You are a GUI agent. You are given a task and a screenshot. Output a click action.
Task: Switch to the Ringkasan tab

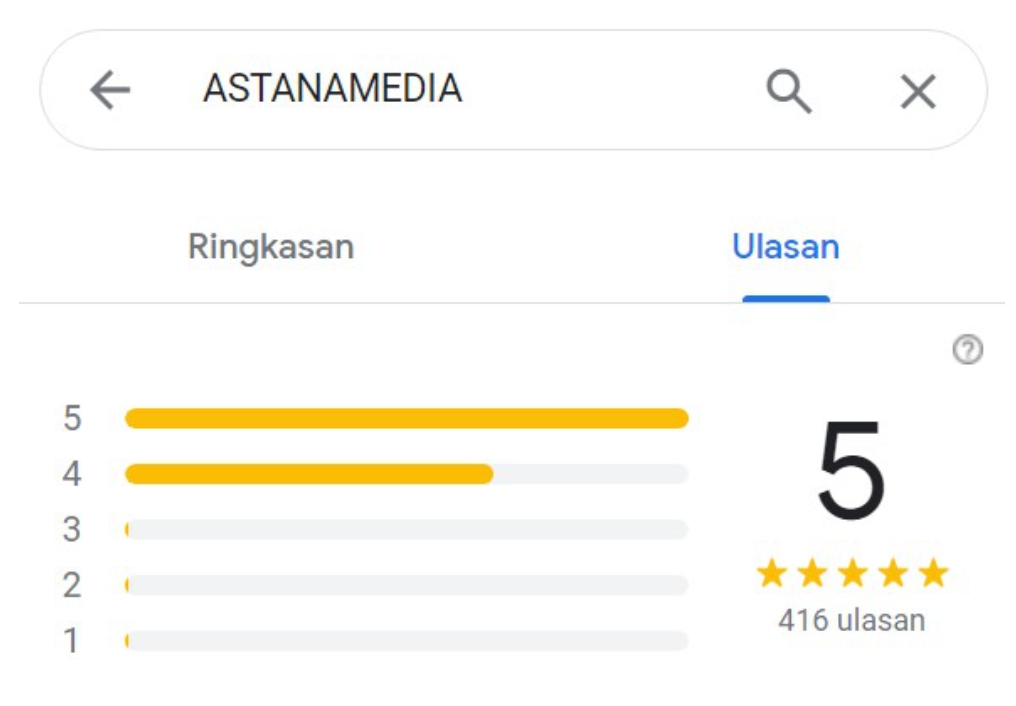[271, 247]
